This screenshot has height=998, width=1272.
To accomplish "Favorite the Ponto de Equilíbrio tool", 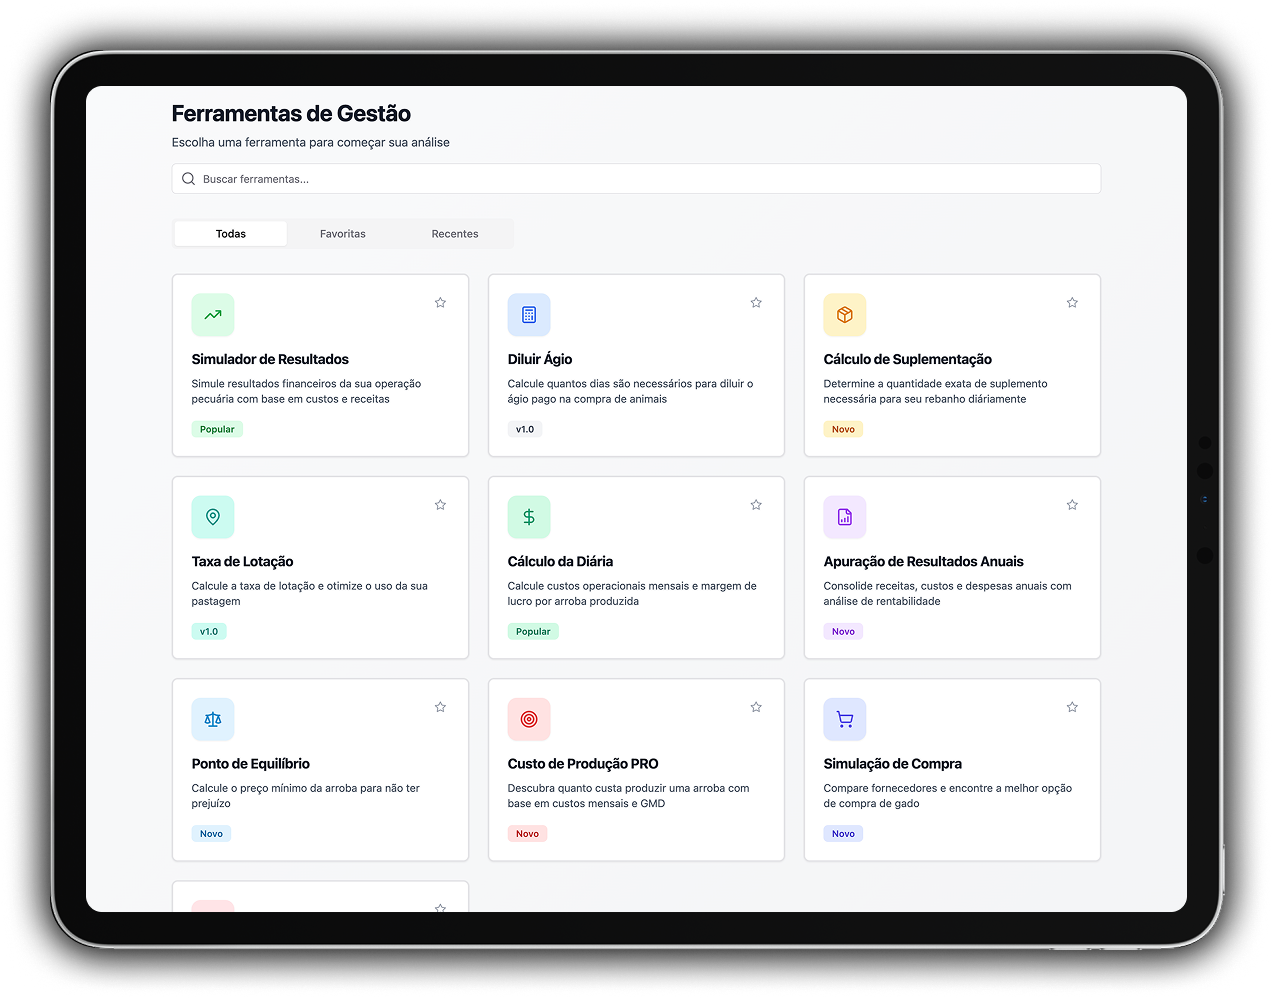I will click(x=440, y=706).
